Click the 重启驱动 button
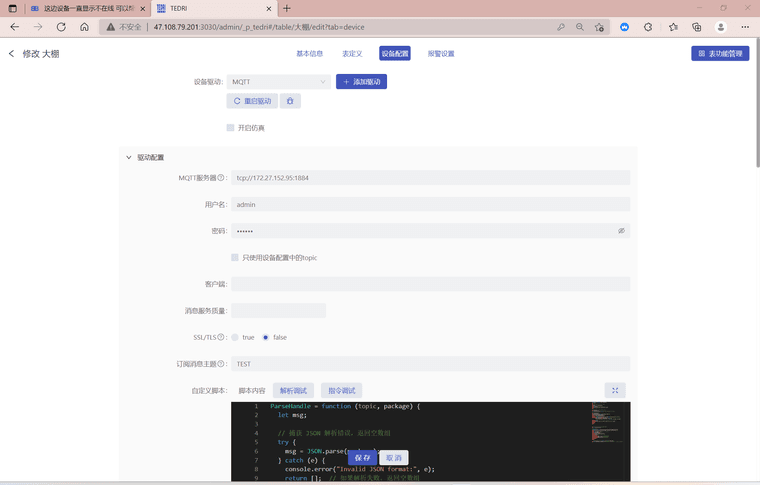760x485 pixels. coord(252,101)
